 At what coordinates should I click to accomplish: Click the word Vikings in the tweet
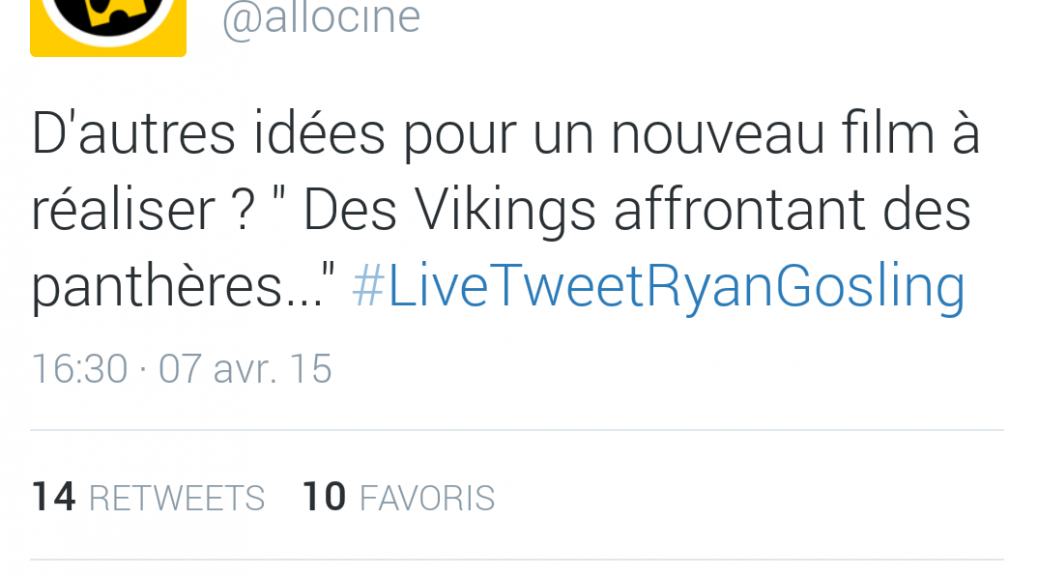(506, 211)
